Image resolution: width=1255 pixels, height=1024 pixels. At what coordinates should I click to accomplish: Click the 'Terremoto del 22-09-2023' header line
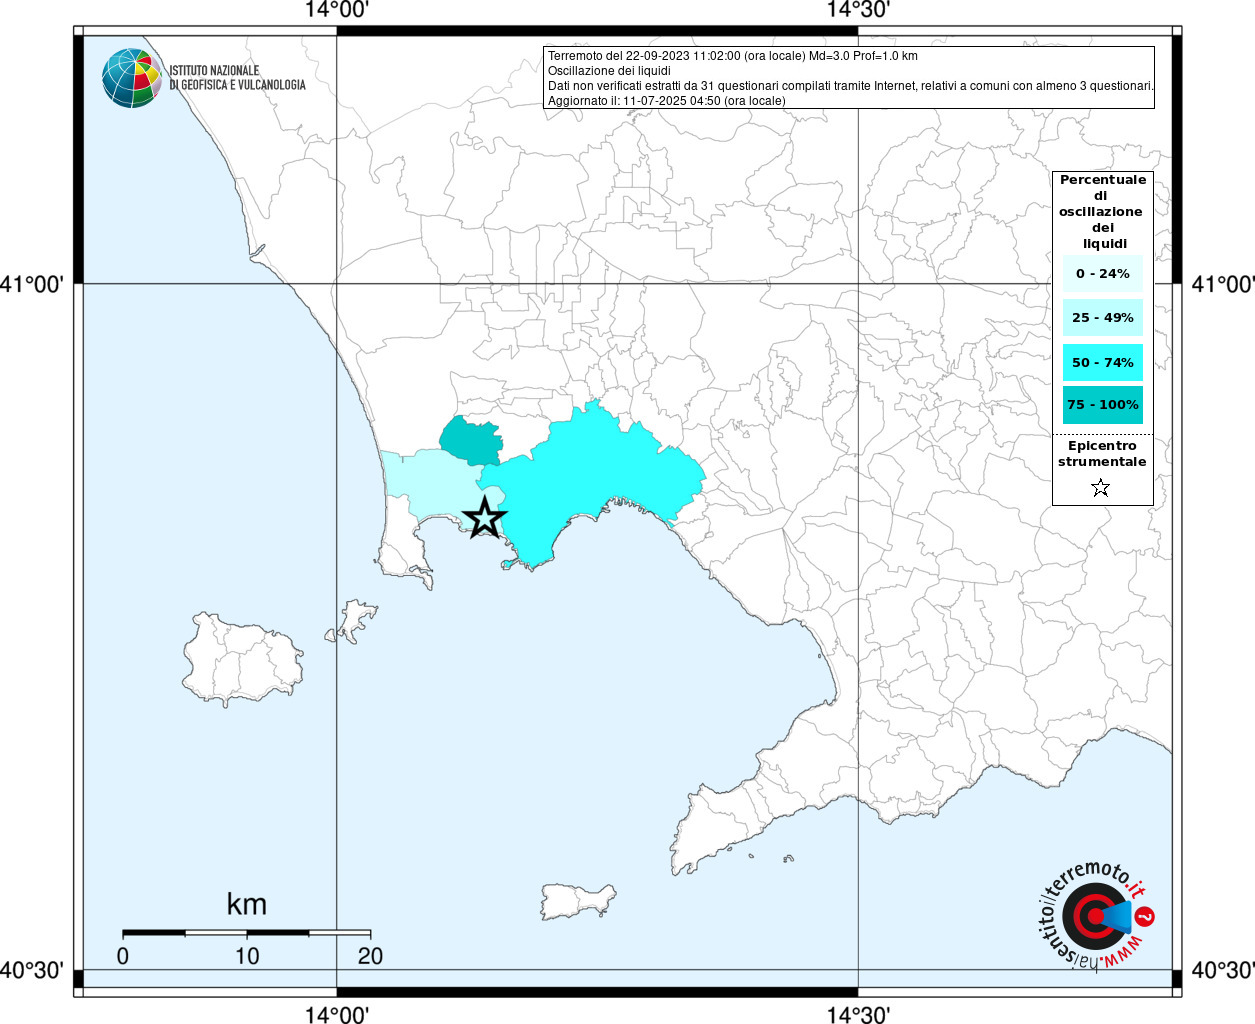point(733,56)
